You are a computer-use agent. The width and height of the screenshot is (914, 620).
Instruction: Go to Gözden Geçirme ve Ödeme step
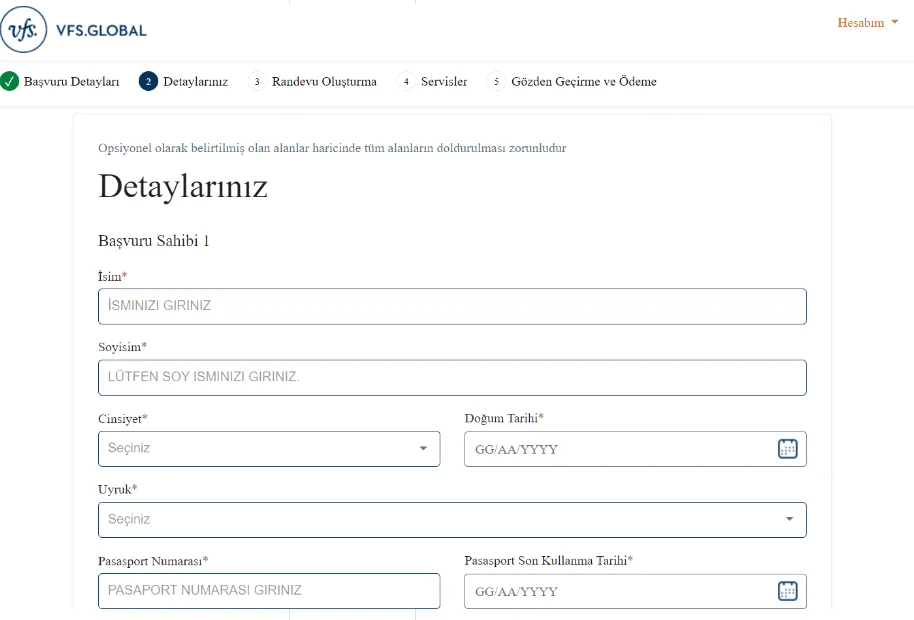(583, 82)
